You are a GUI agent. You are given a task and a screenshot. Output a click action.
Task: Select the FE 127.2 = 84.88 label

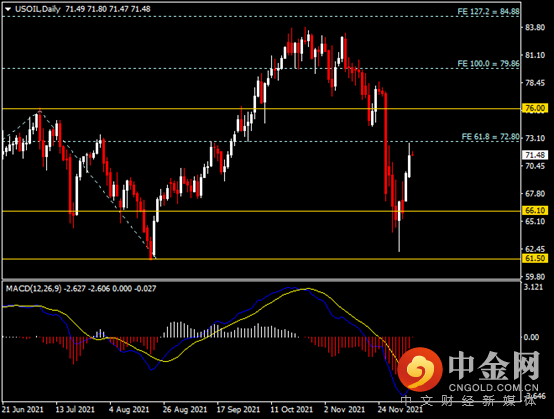pyautogui.click(x=488, y=12)
